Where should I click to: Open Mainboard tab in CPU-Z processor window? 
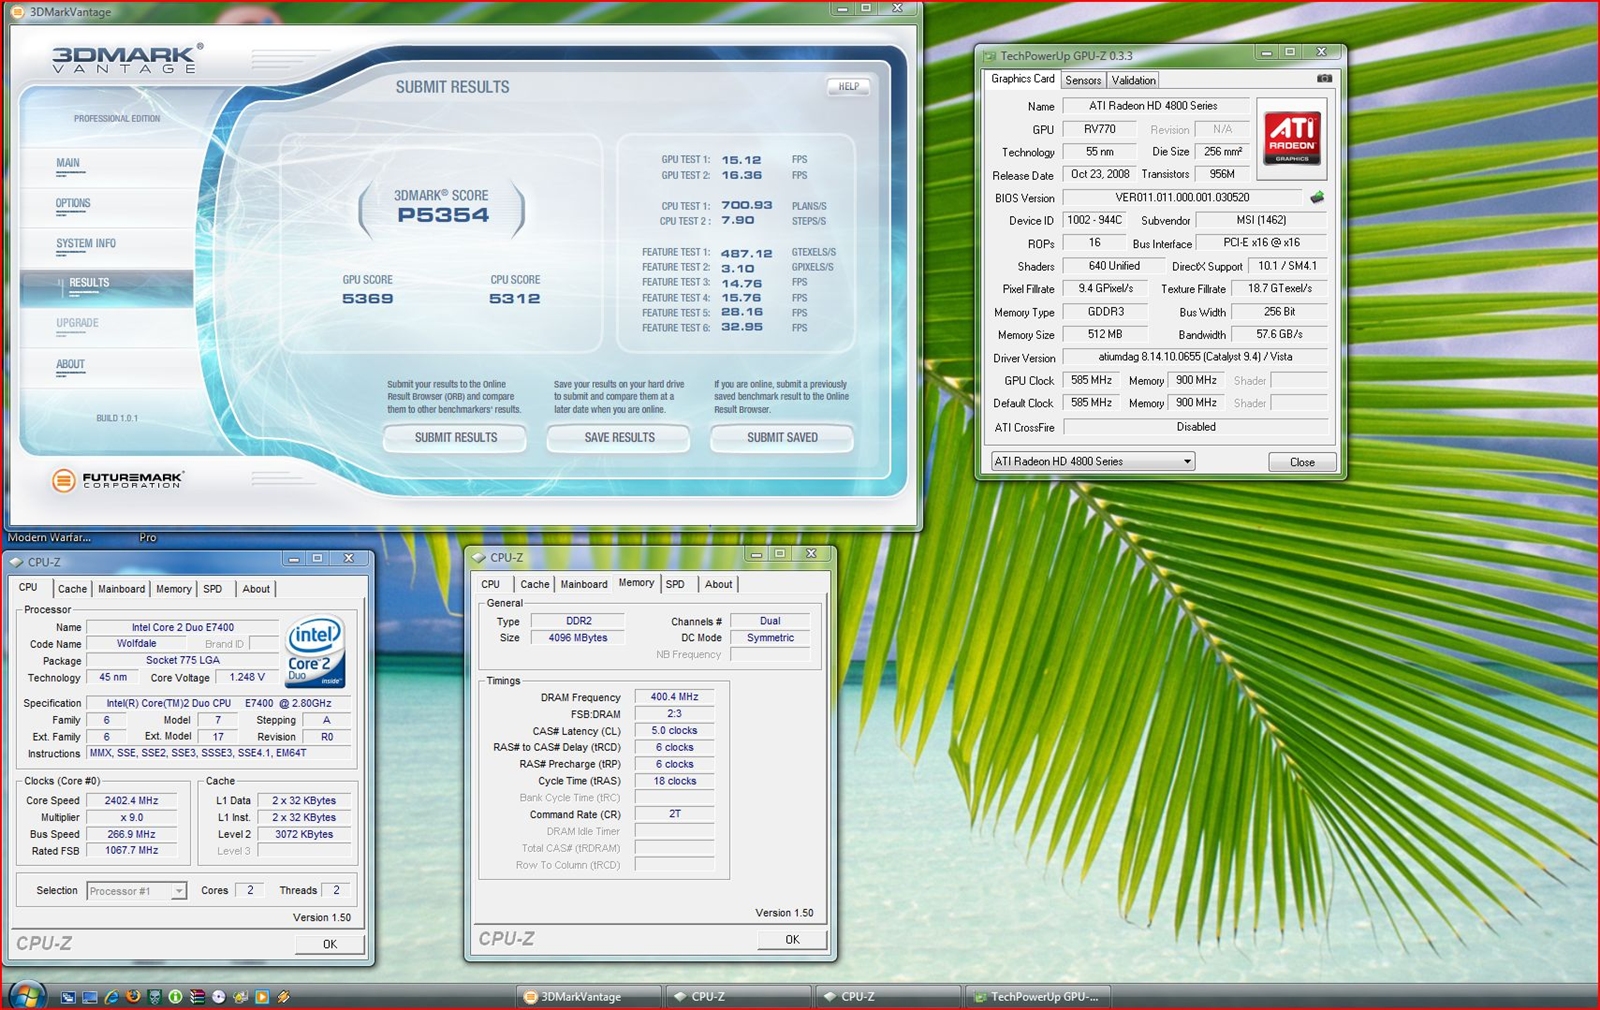[121, 589]
